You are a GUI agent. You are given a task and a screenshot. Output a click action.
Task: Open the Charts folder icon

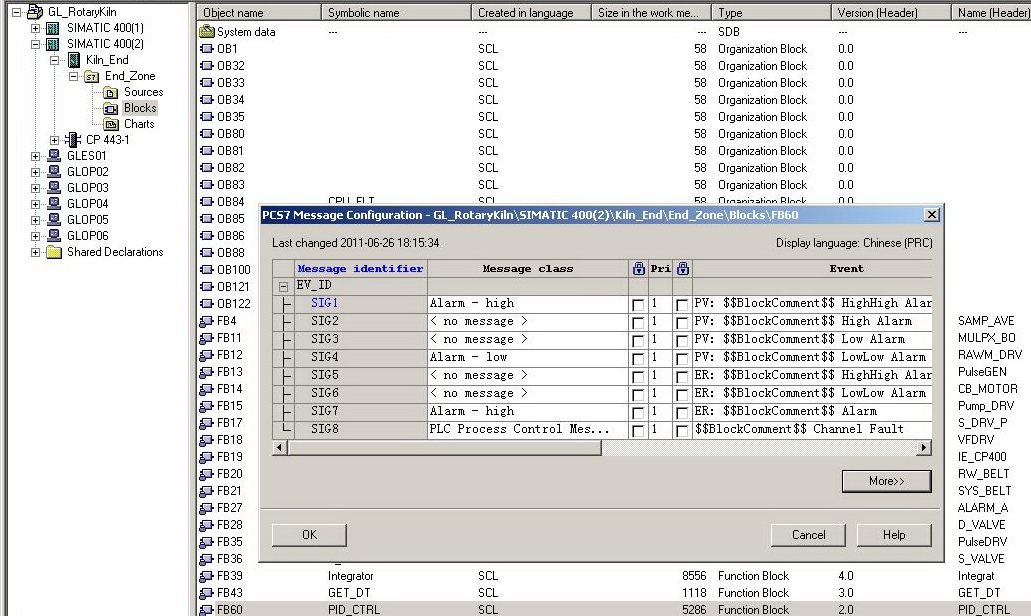tap(111, 124)
